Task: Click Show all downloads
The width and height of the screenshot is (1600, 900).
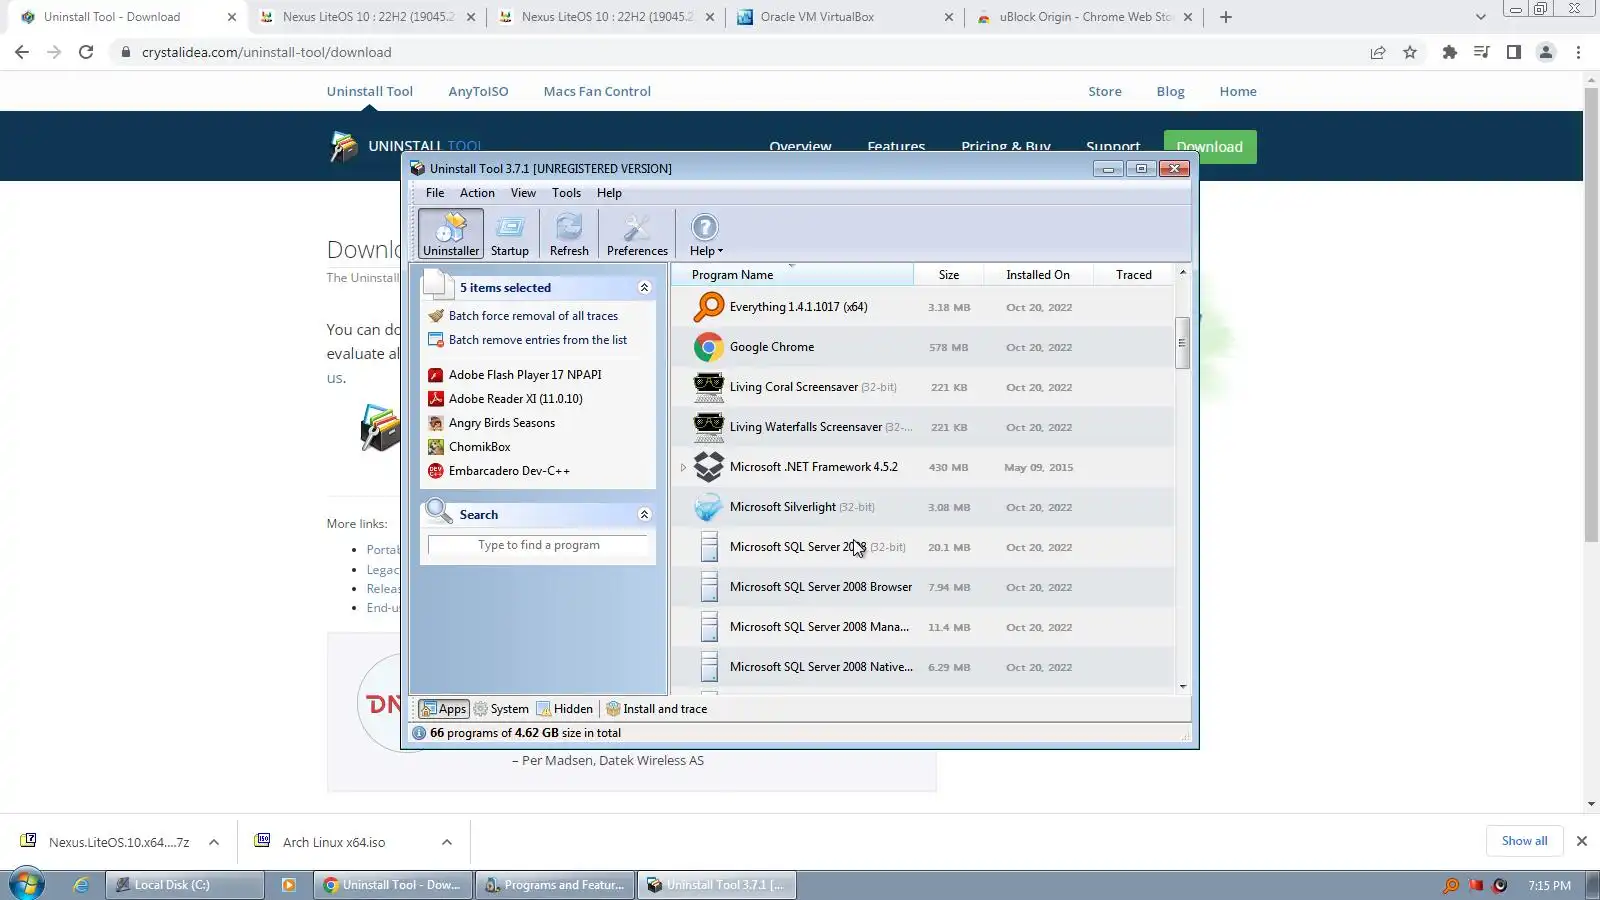Action: 1524,841
